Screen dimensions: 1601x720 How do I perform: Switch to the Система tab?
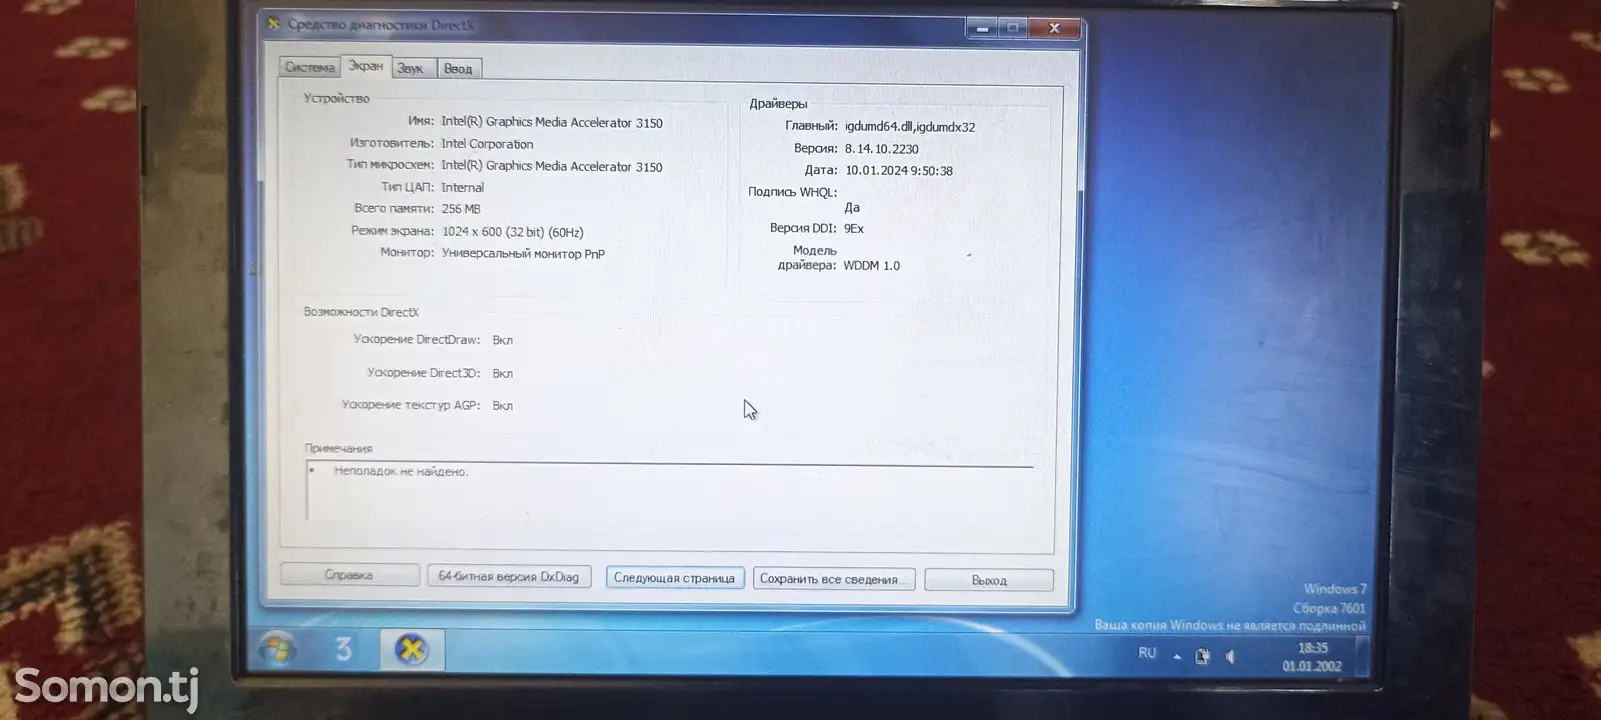click(309, 67)
